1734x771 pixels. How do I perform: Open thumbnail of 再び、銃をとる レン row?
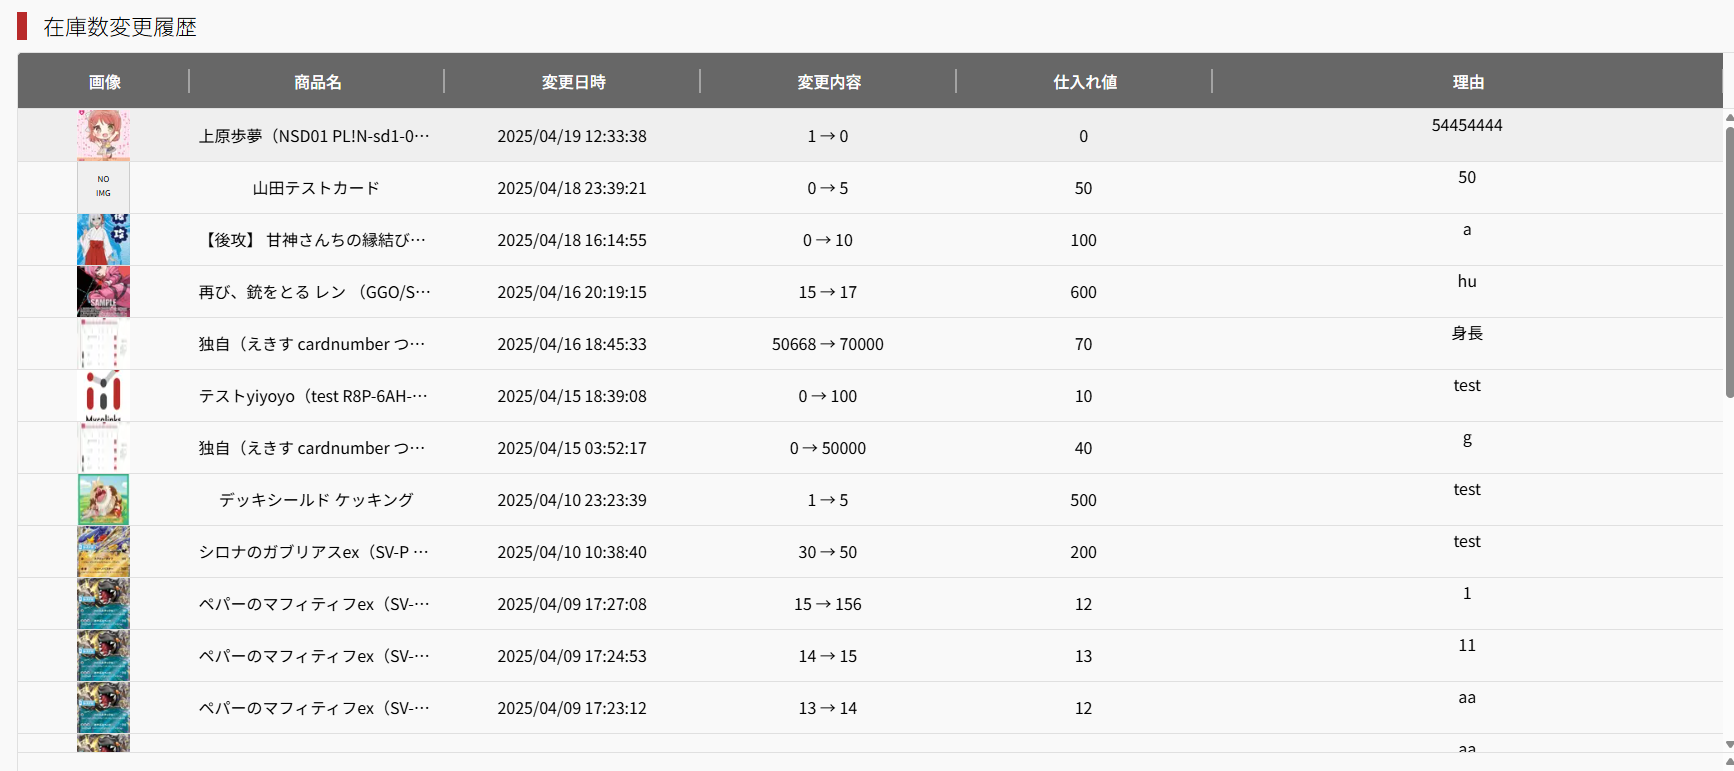pos(103,291)
